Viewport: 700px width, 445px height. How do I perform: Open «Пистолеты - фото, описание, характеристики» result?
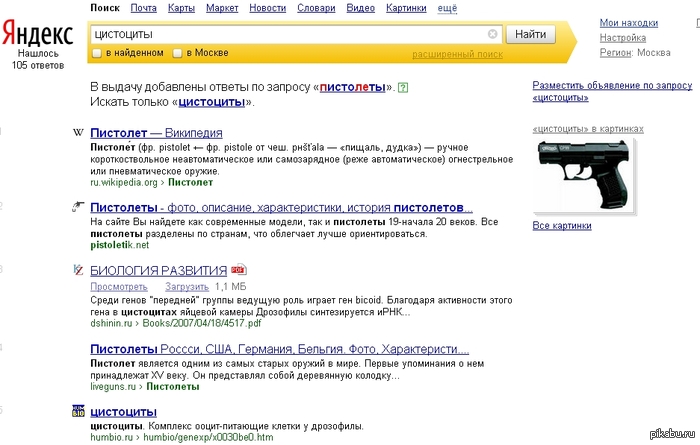pyautogui.click(x=281, y=207)
